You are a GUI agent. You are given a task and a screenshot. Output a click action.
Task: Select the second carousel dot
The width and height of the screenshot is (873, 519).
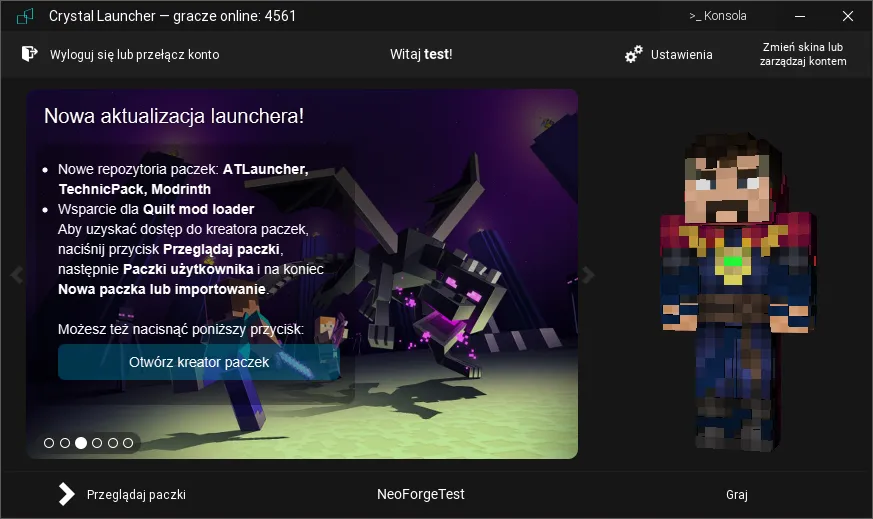[x=65, y=442]
